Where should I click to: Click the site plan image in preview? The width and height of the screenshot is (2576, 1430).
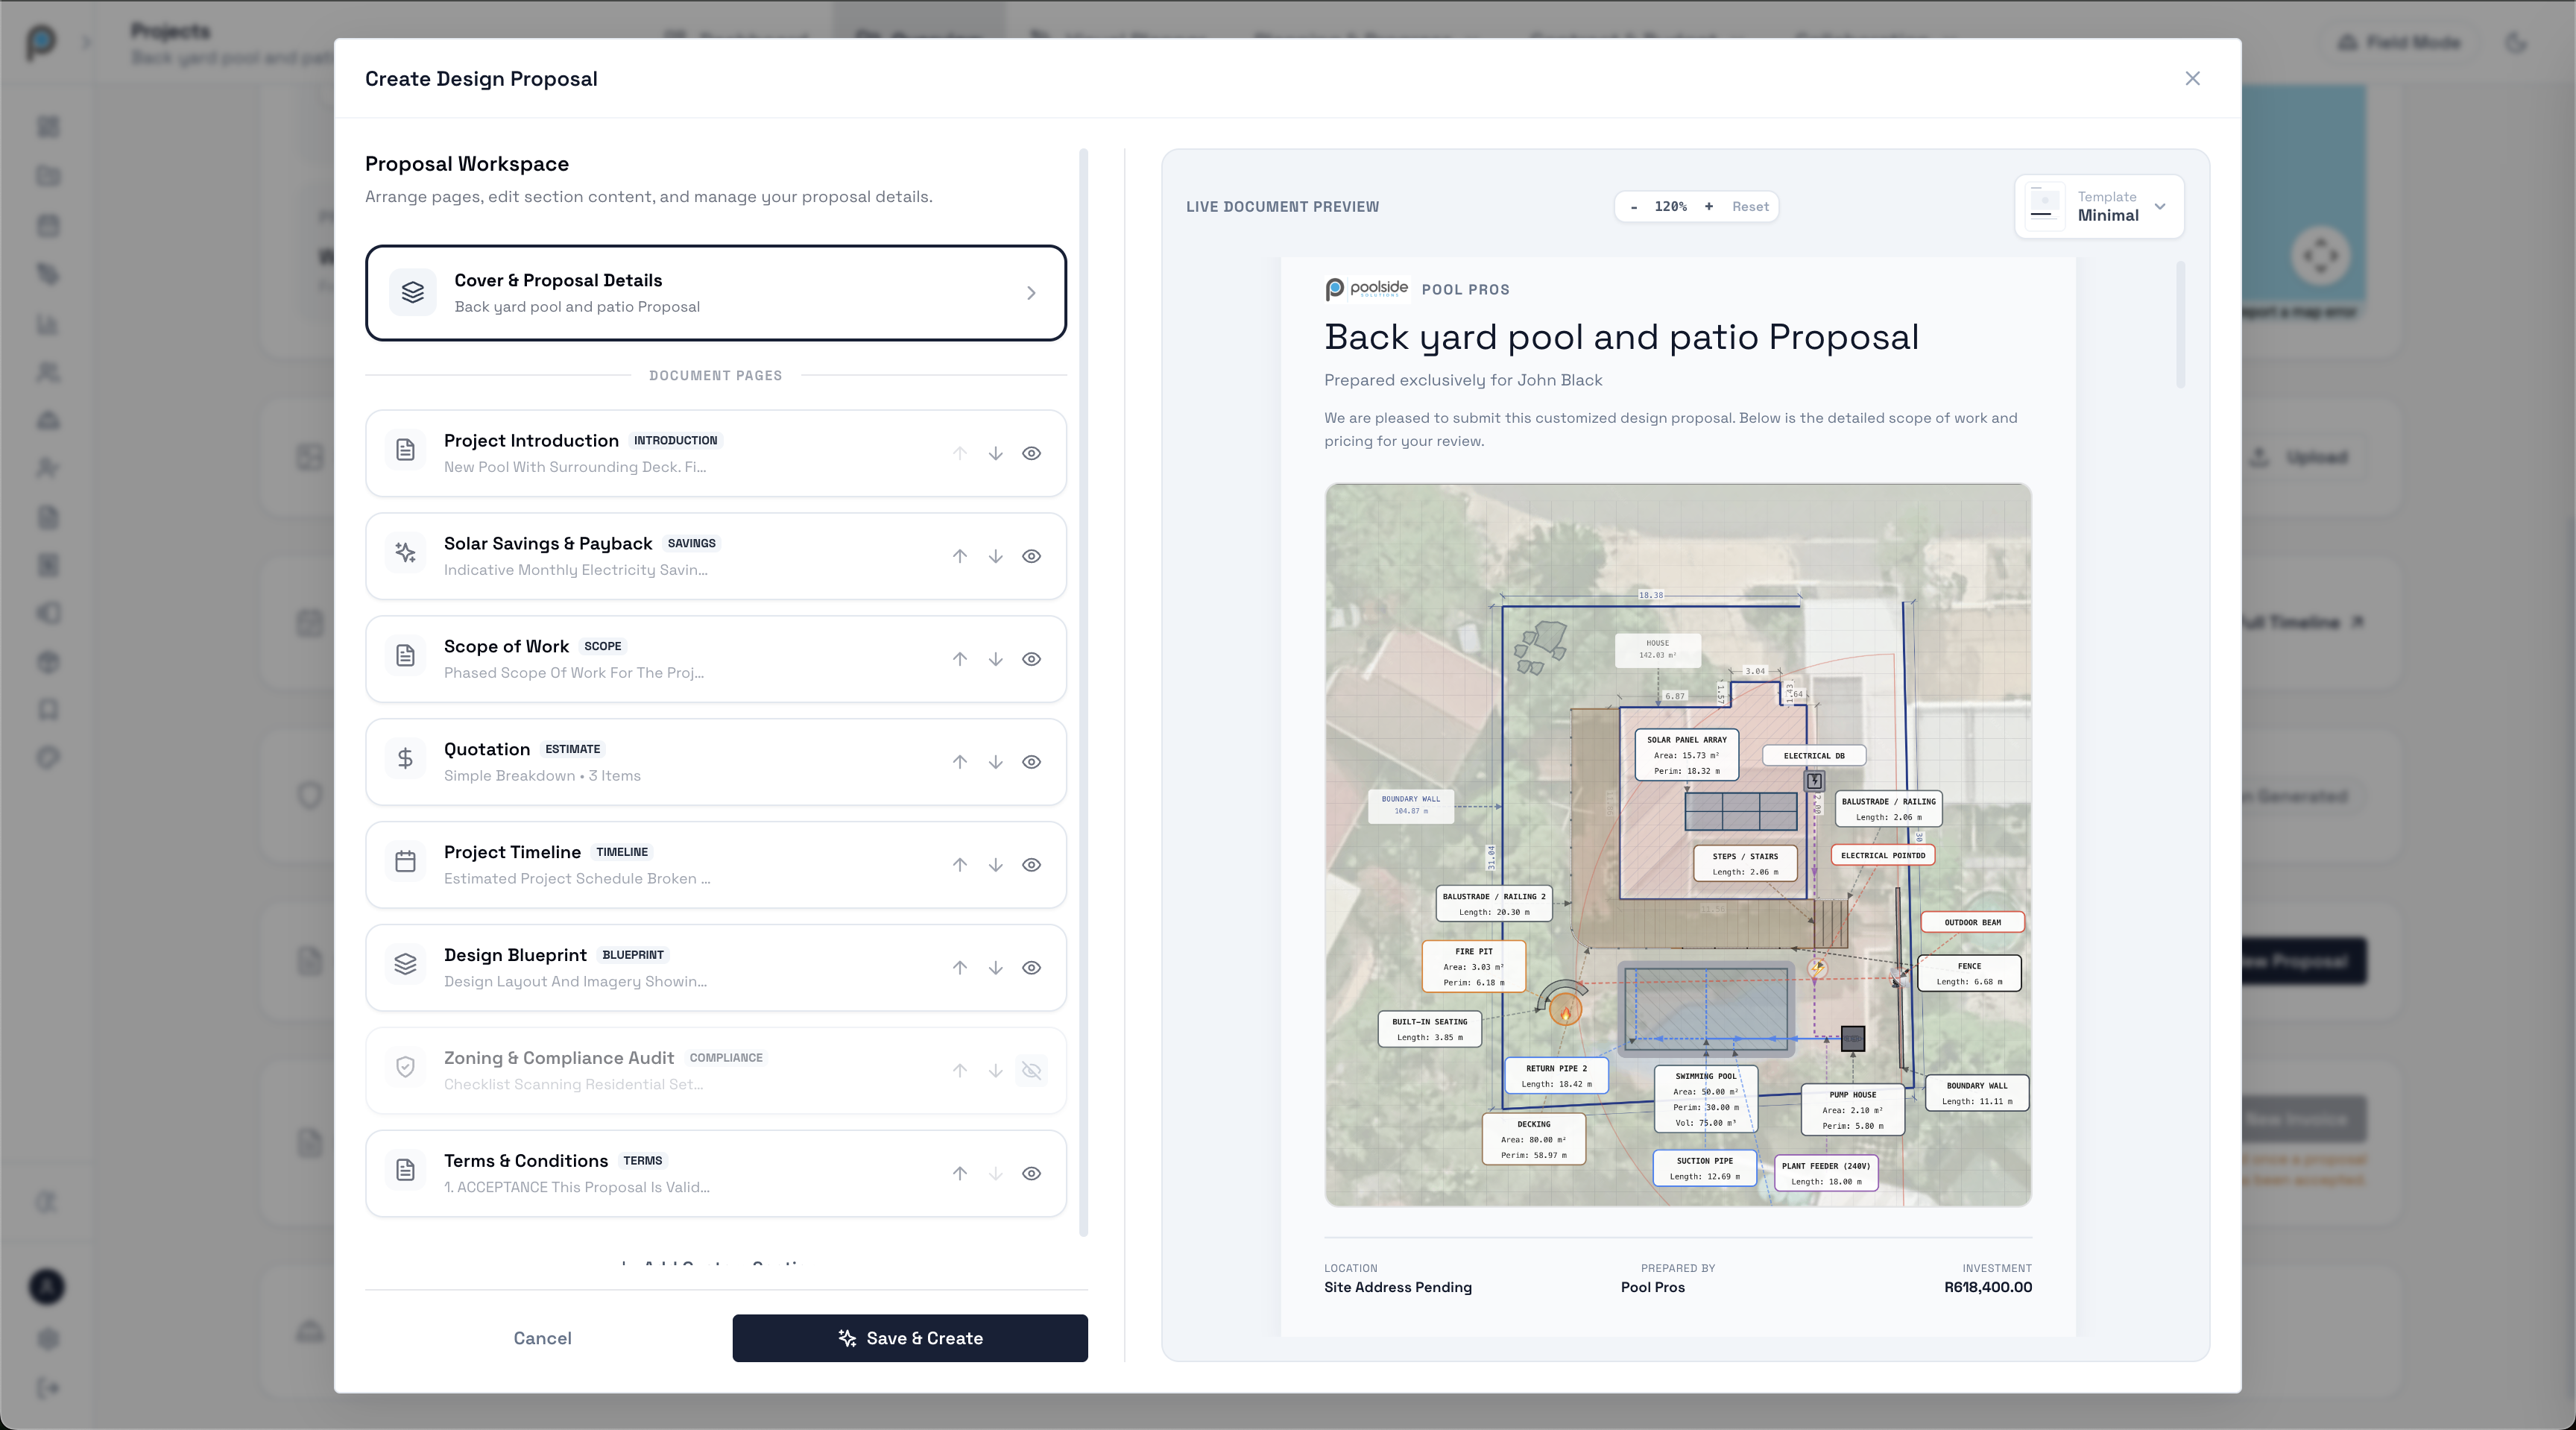click(x=1678, y=845)
